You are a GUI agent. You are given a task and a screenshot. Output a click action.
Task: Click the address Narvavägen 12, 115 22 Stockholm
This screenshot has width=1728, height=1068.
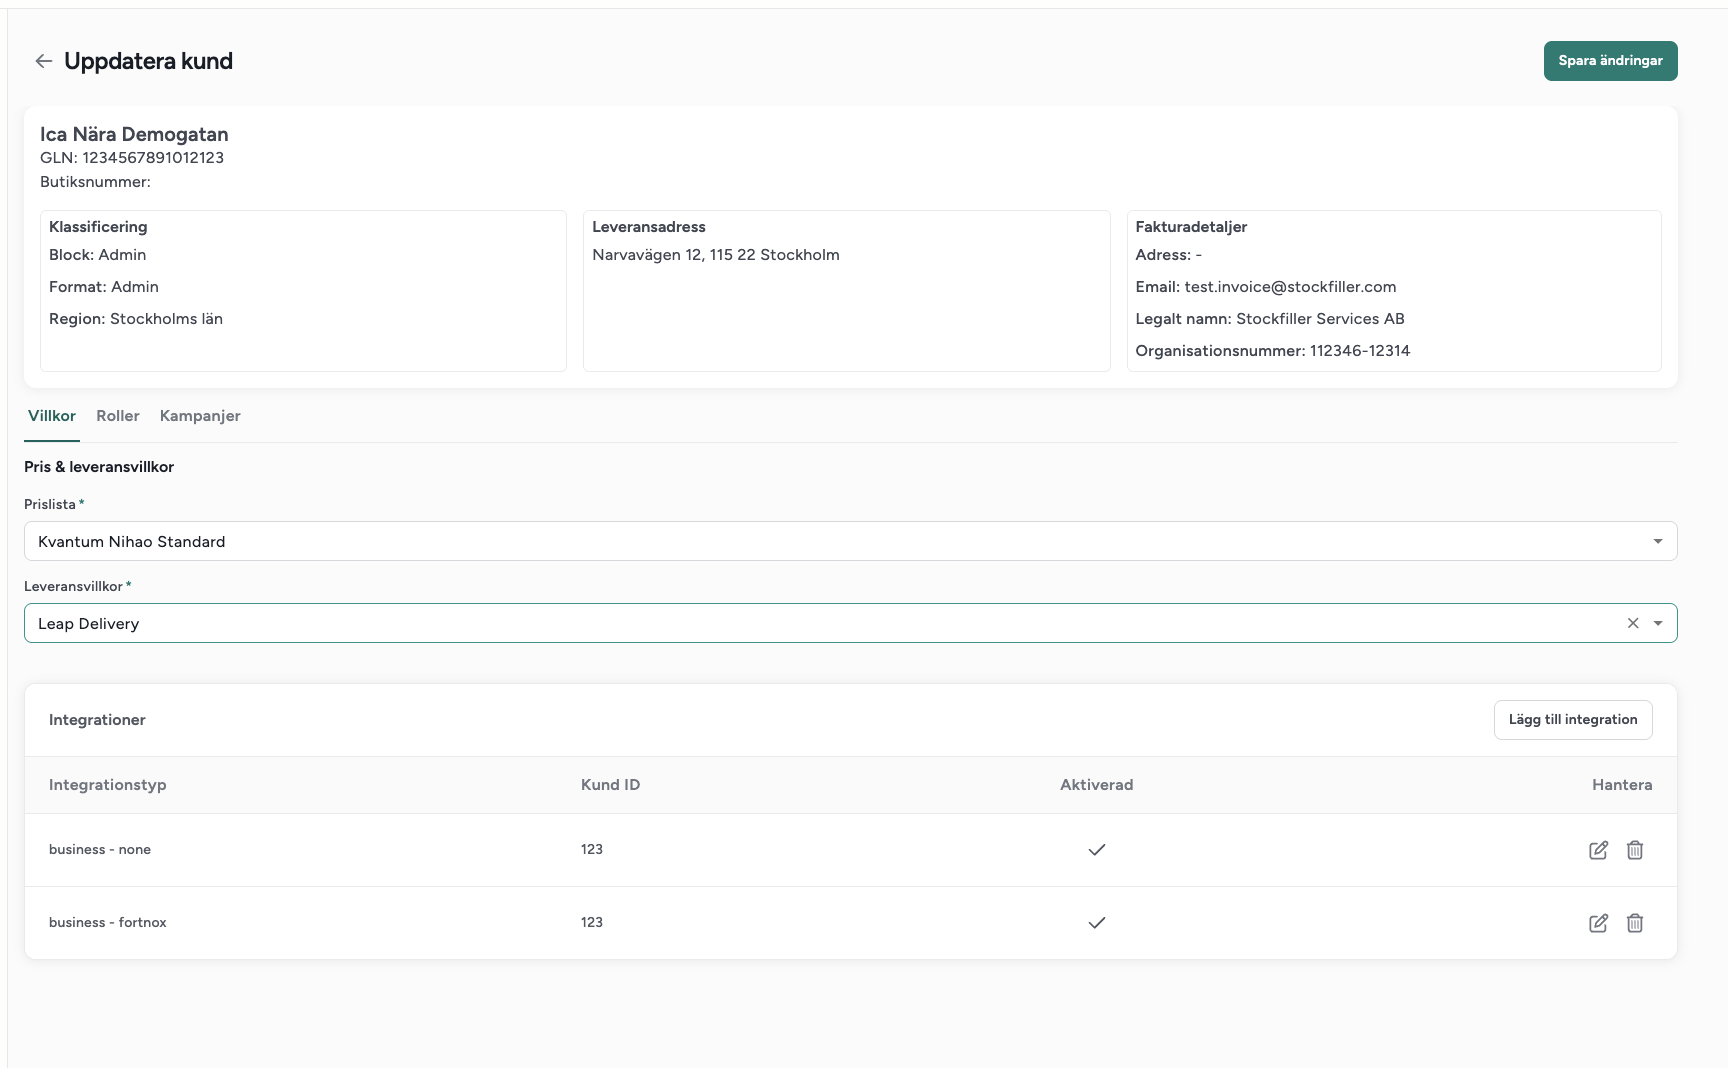point(716,255)
